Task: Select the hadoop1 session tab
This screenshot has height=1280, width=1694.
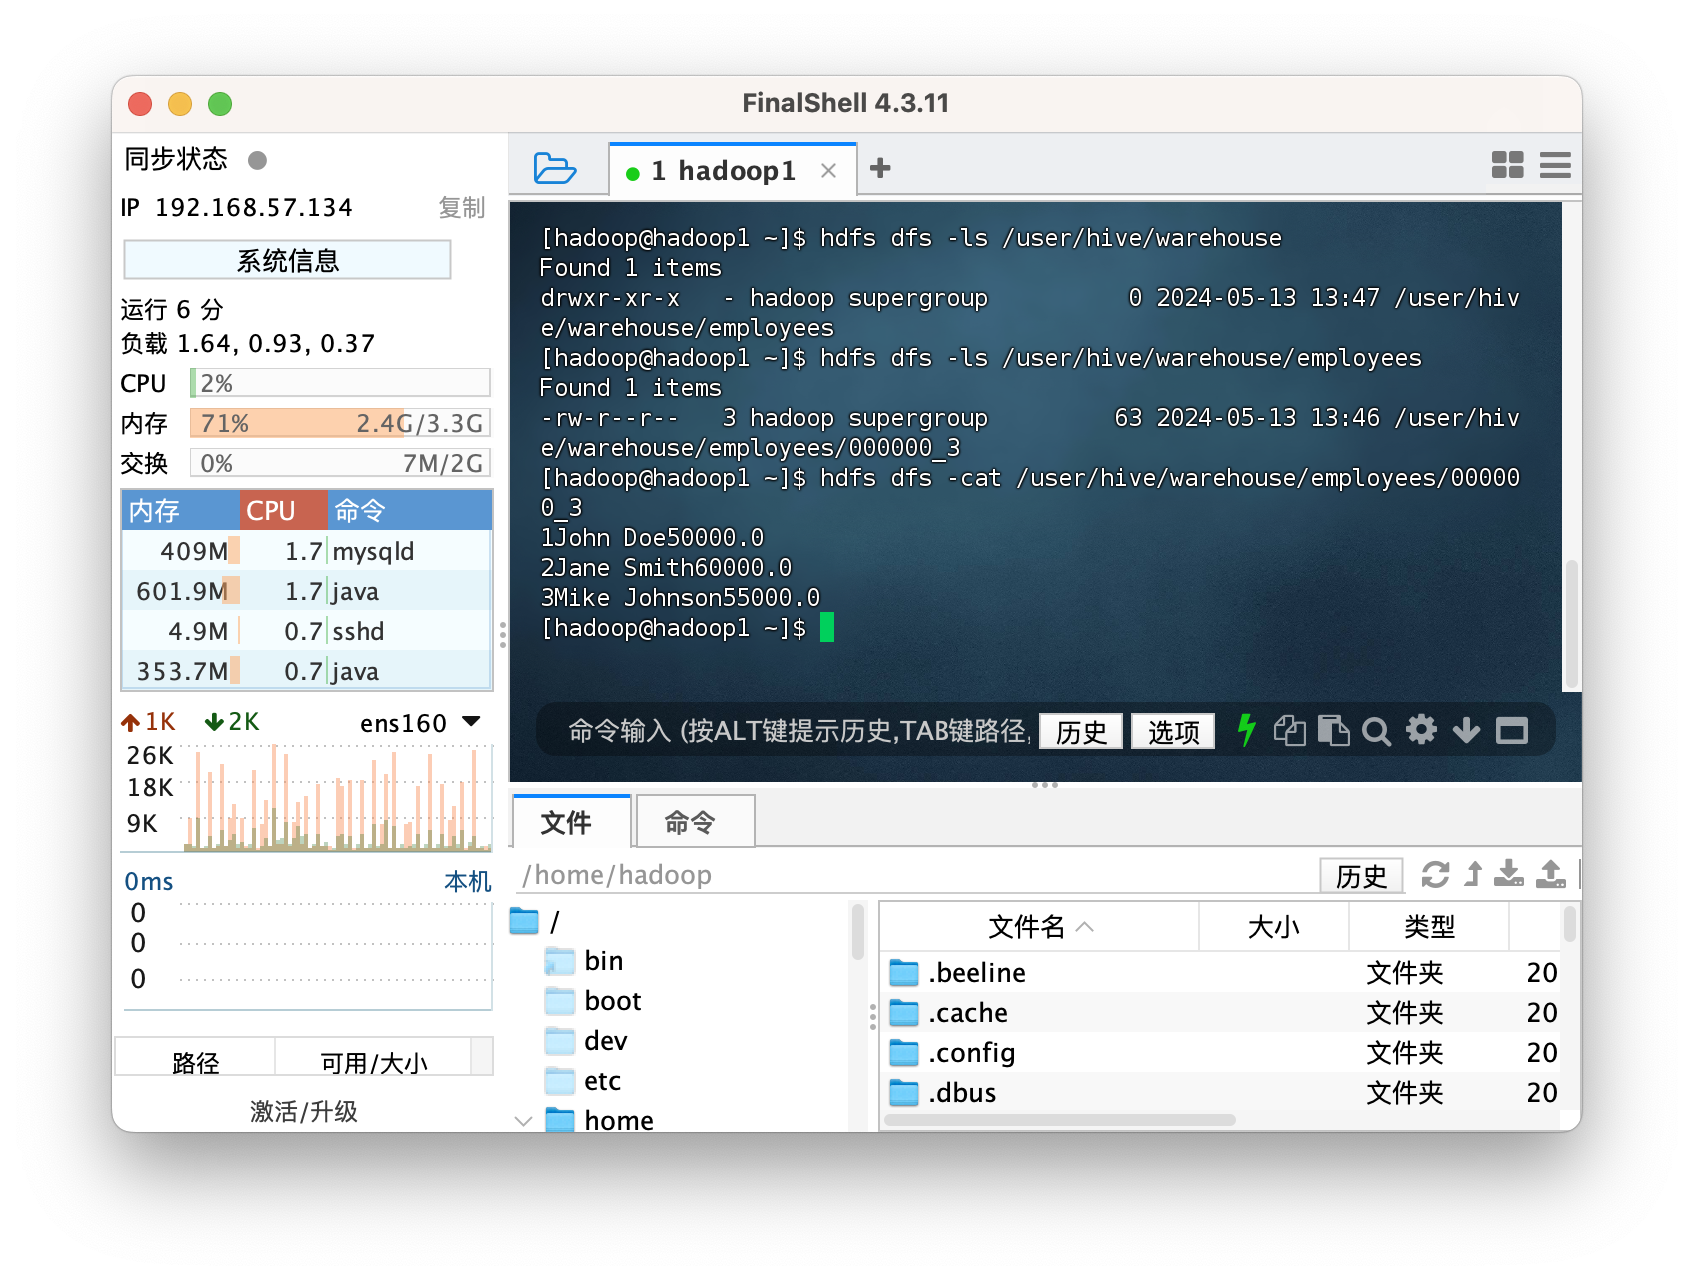Action: 732,170
